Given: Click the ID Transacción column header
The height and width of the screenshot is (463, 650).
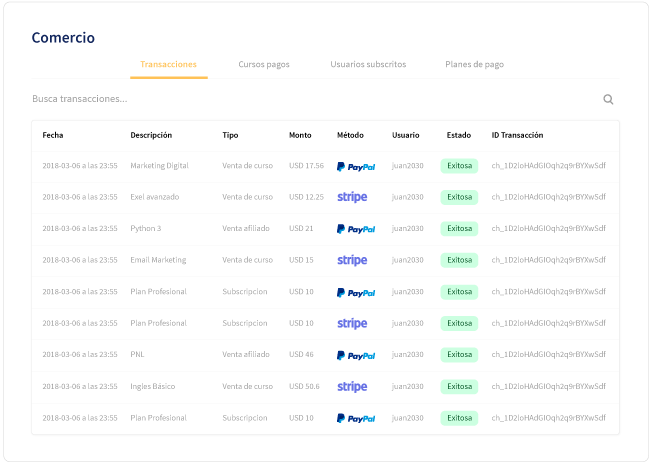Looking at the screenshot, I should pyautogui.click(x=517, y=135).
